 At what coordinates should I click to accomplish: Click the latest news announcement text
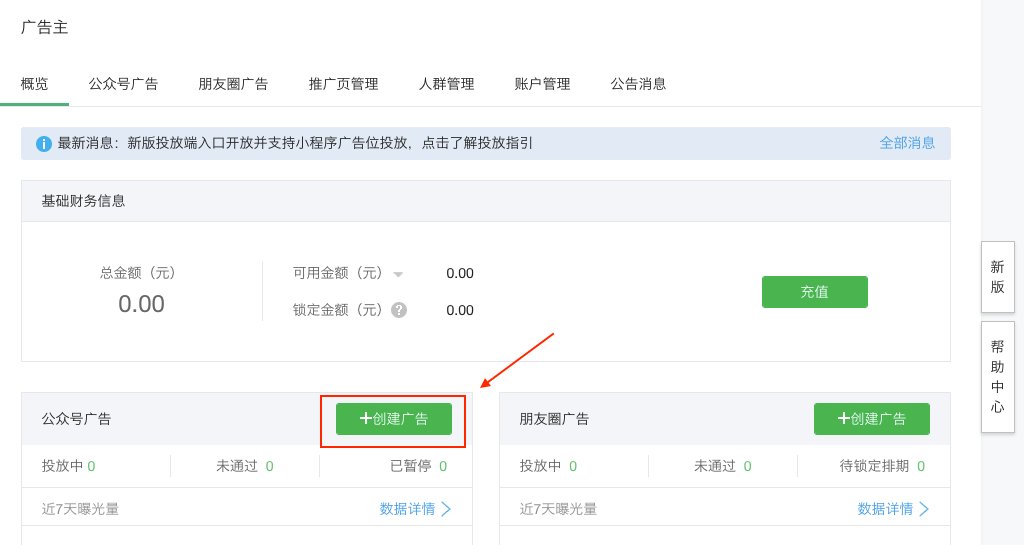tap(330, 143)
